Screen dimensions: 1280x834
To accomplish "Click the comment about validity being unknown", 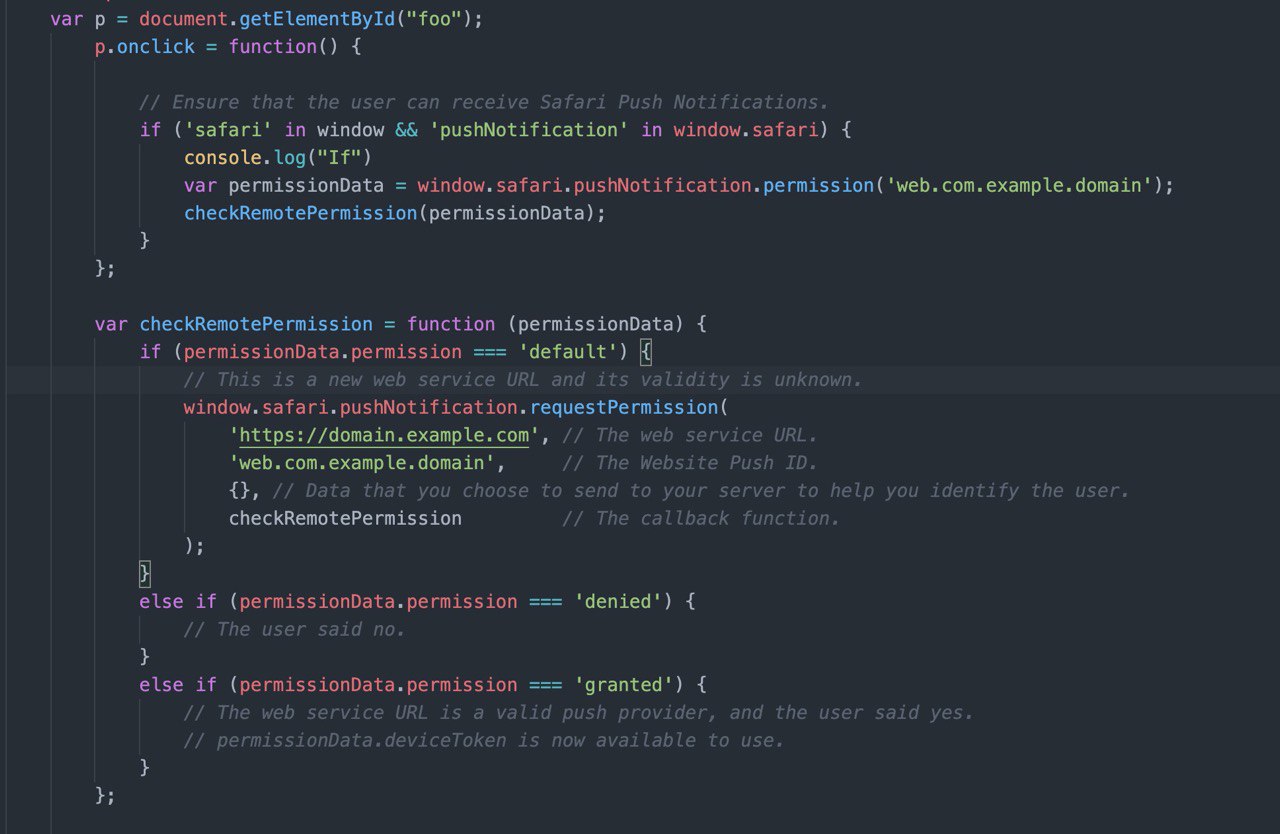I will tap(523, 380).
